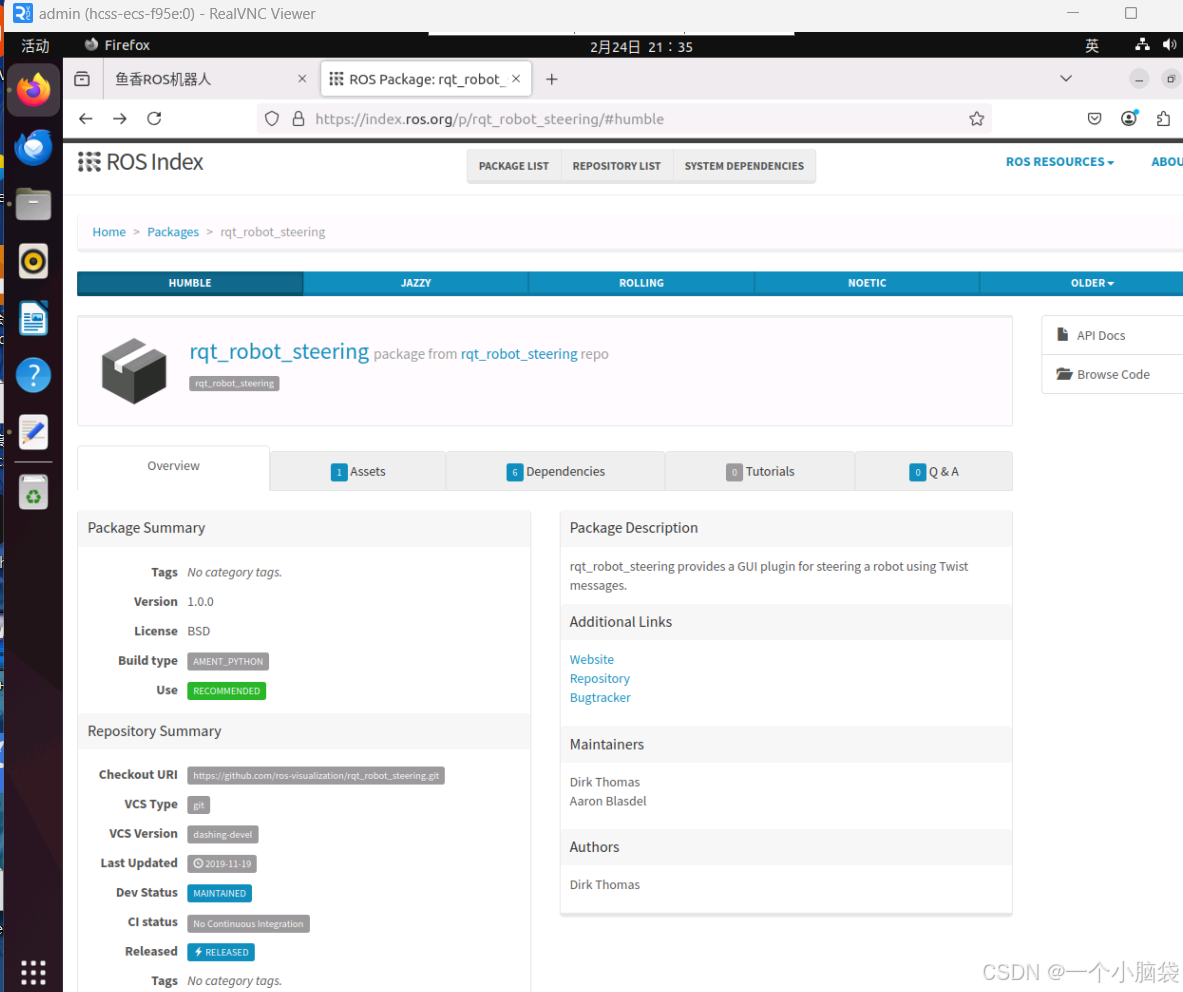Click the dashing-devel VCS version badge
1183x992 pixels.
point(223,834)
